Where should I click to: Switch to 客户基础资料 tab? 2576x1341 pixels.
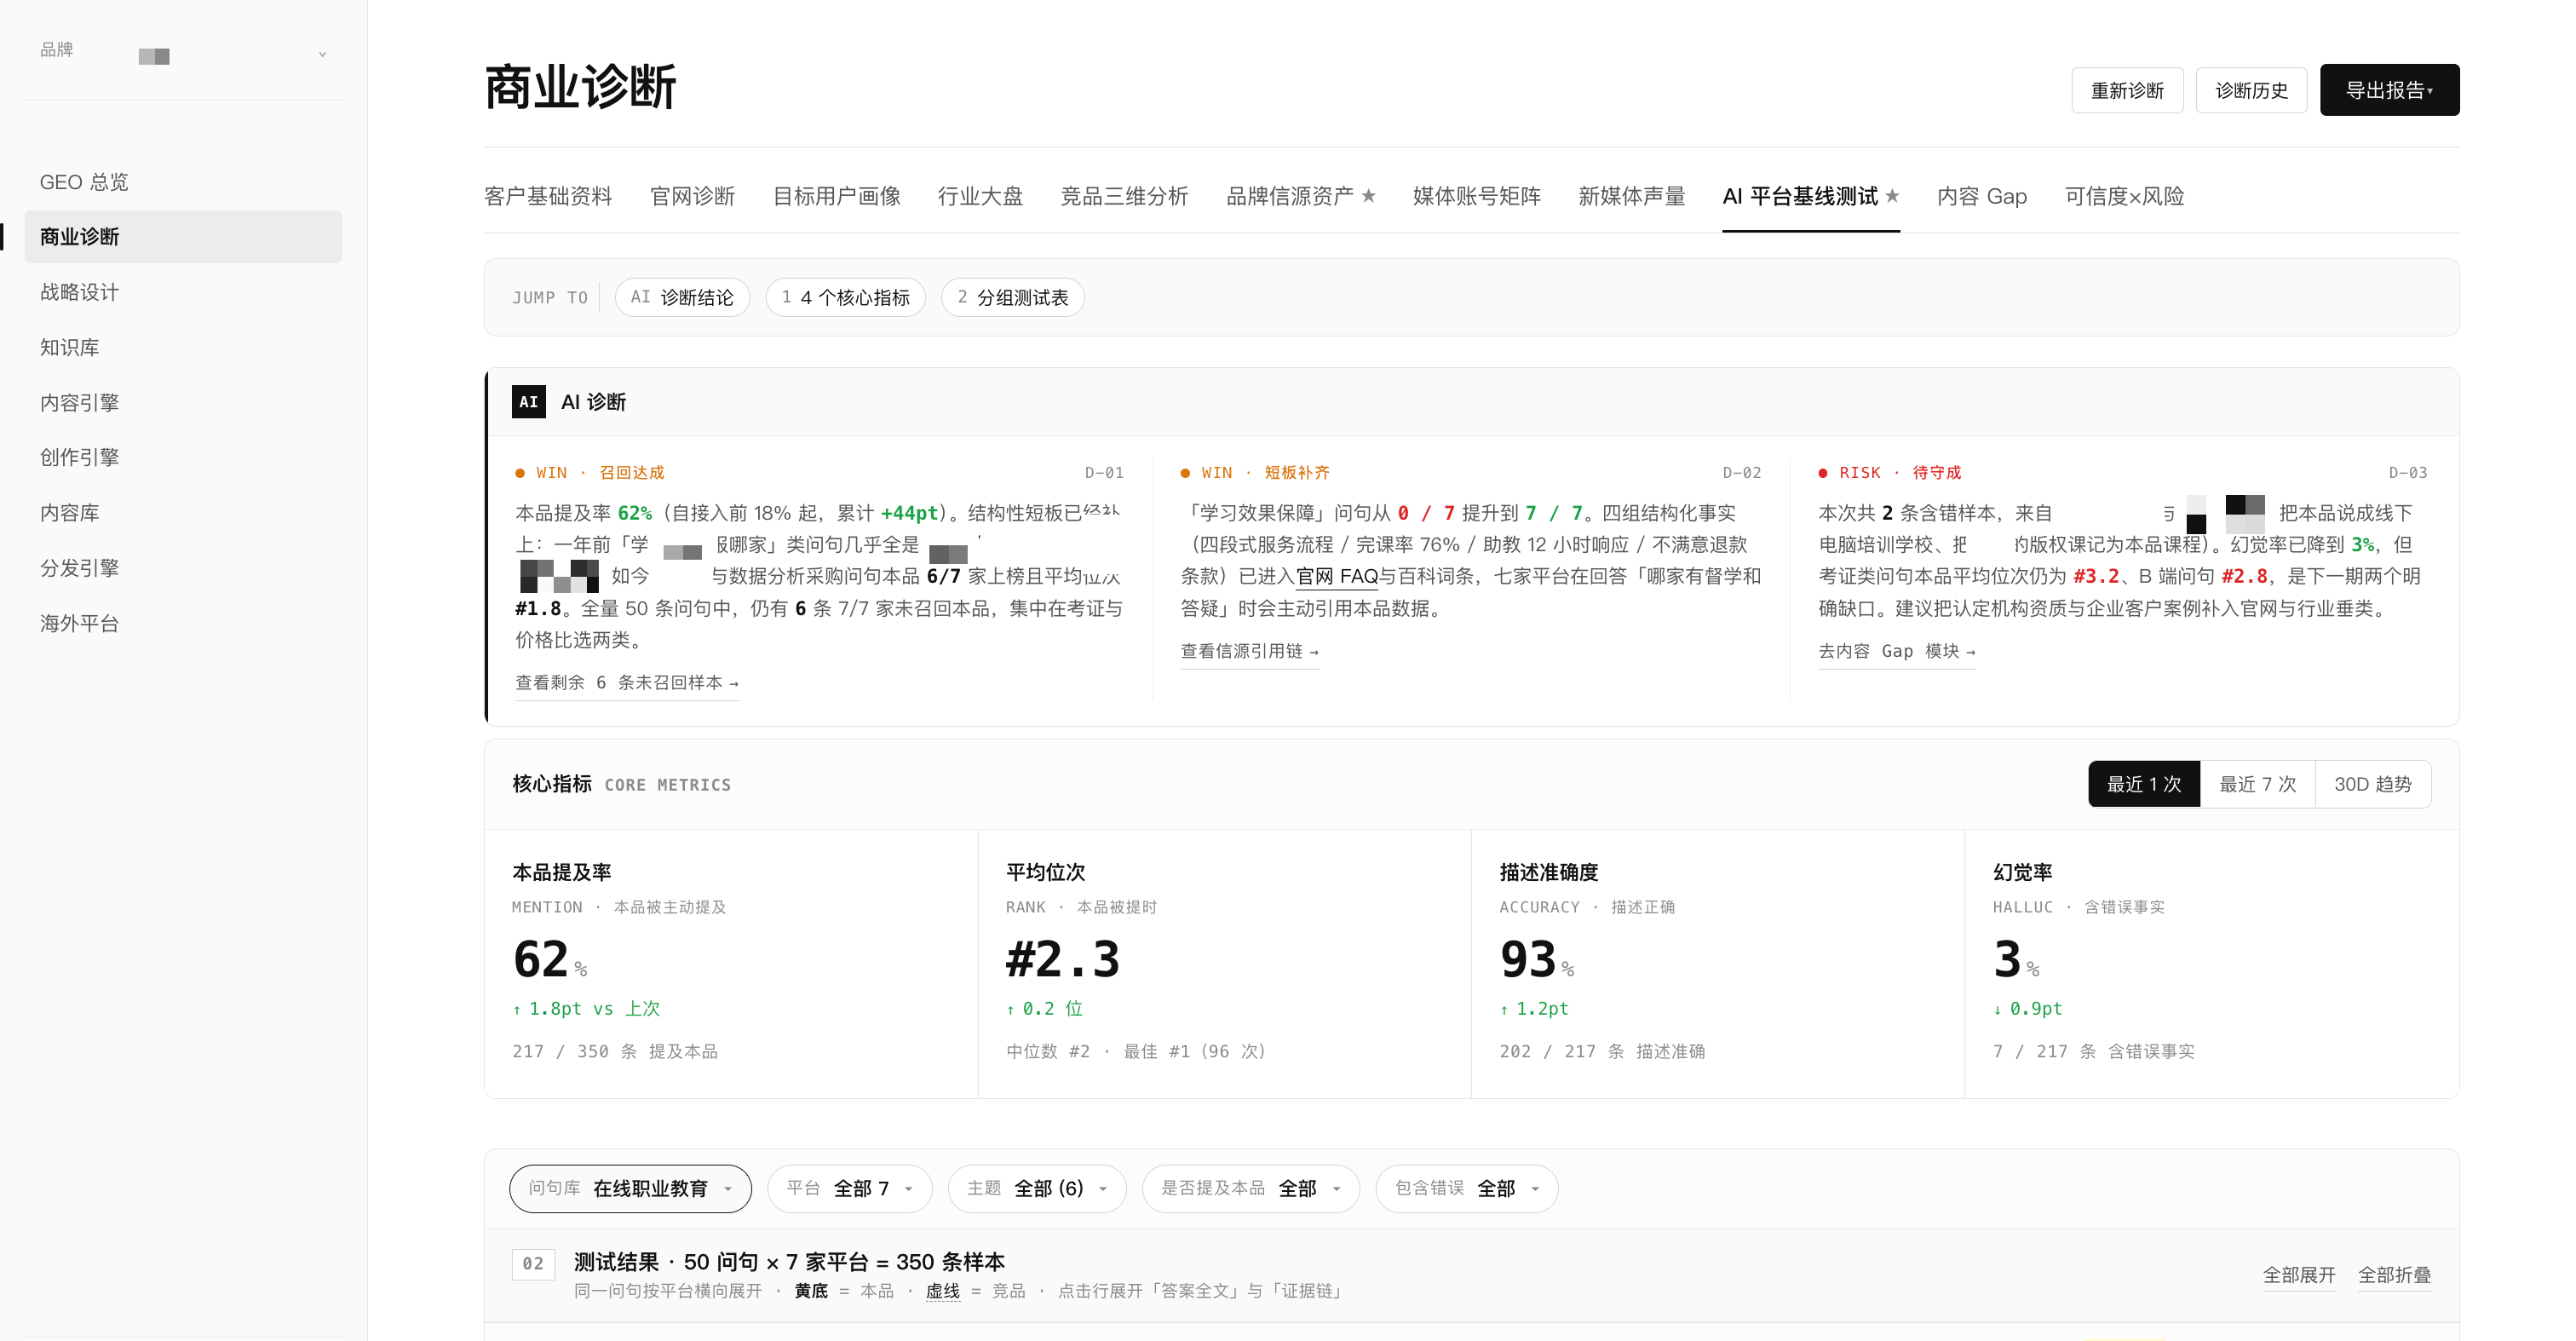pyautogui.click(x=548, y=196)
